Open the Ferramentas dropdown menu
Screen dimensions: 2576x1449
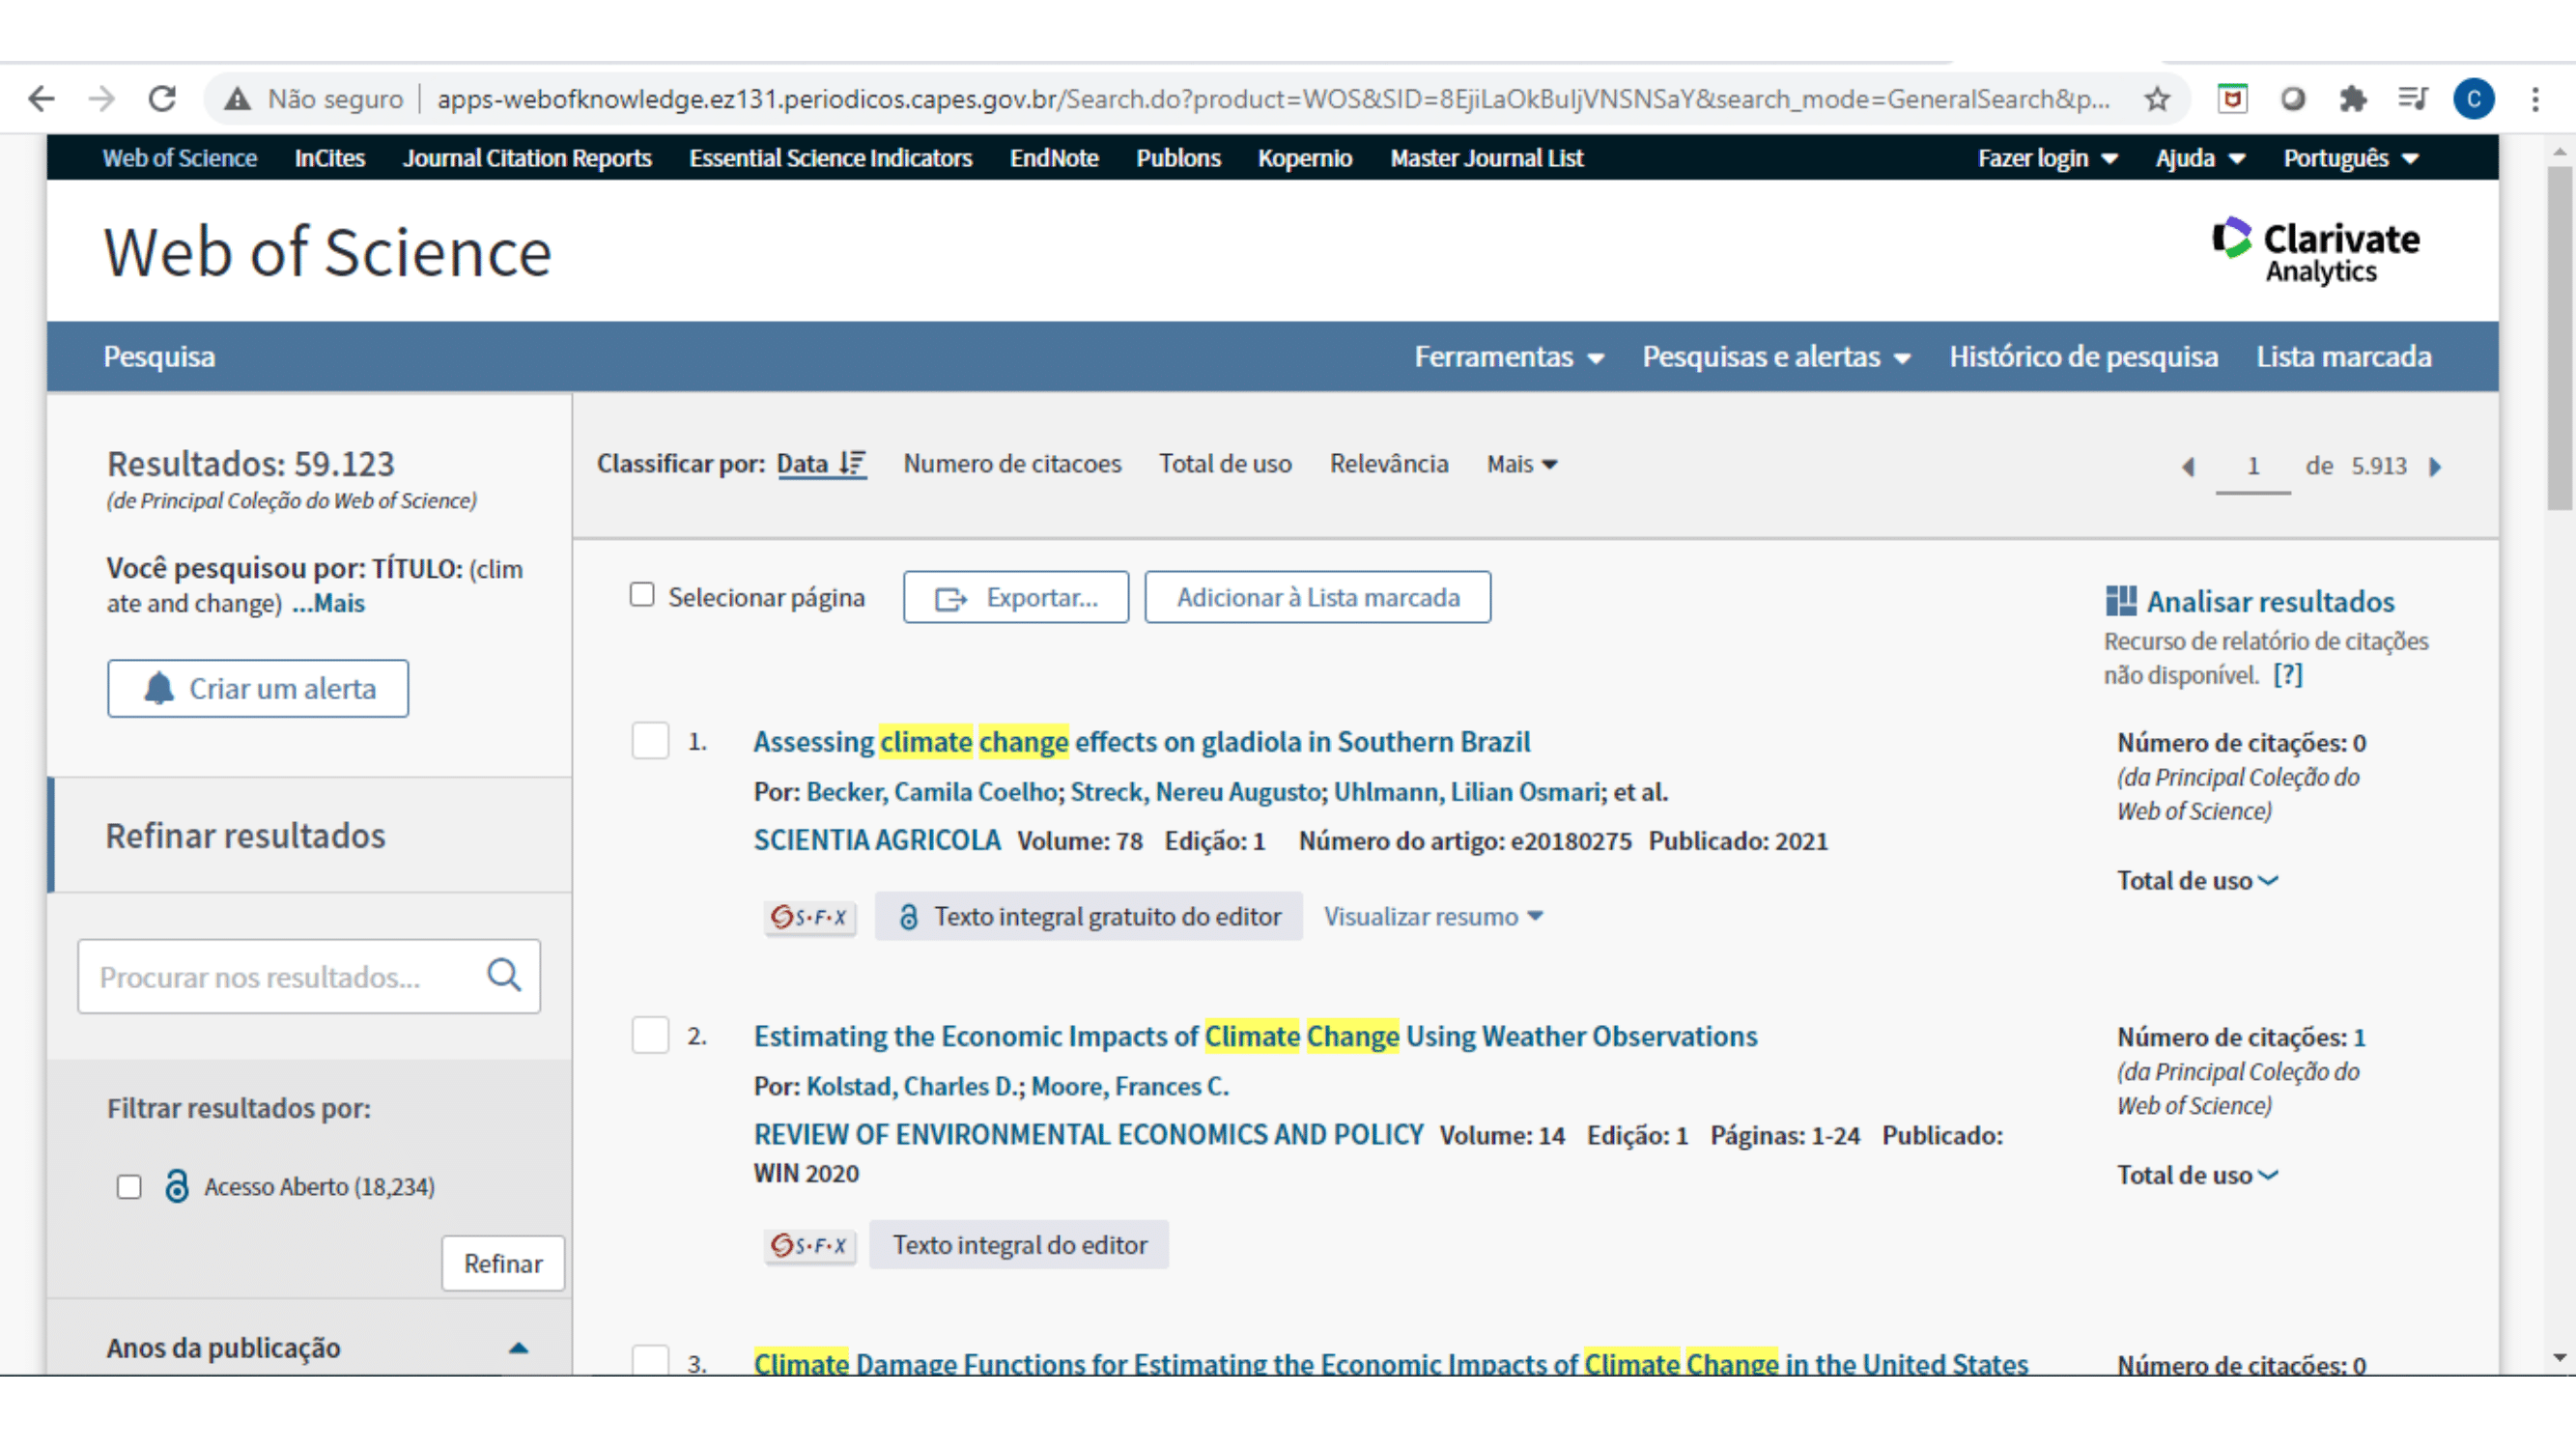1508,357
